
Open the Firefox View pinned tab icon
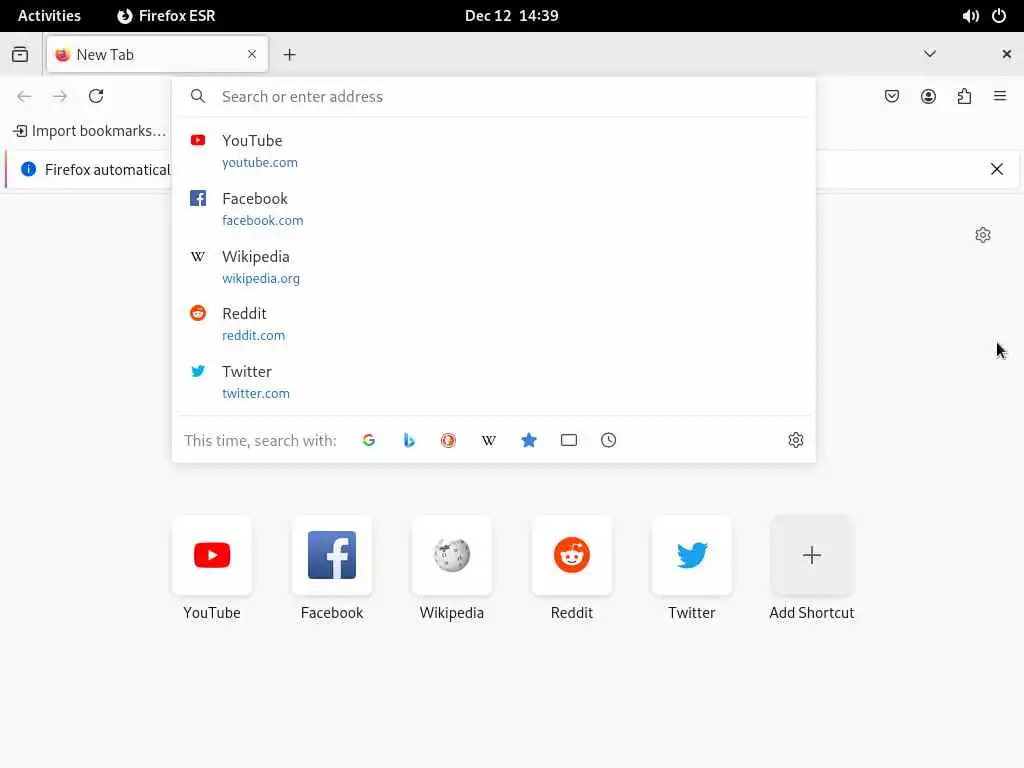[20, 54]
